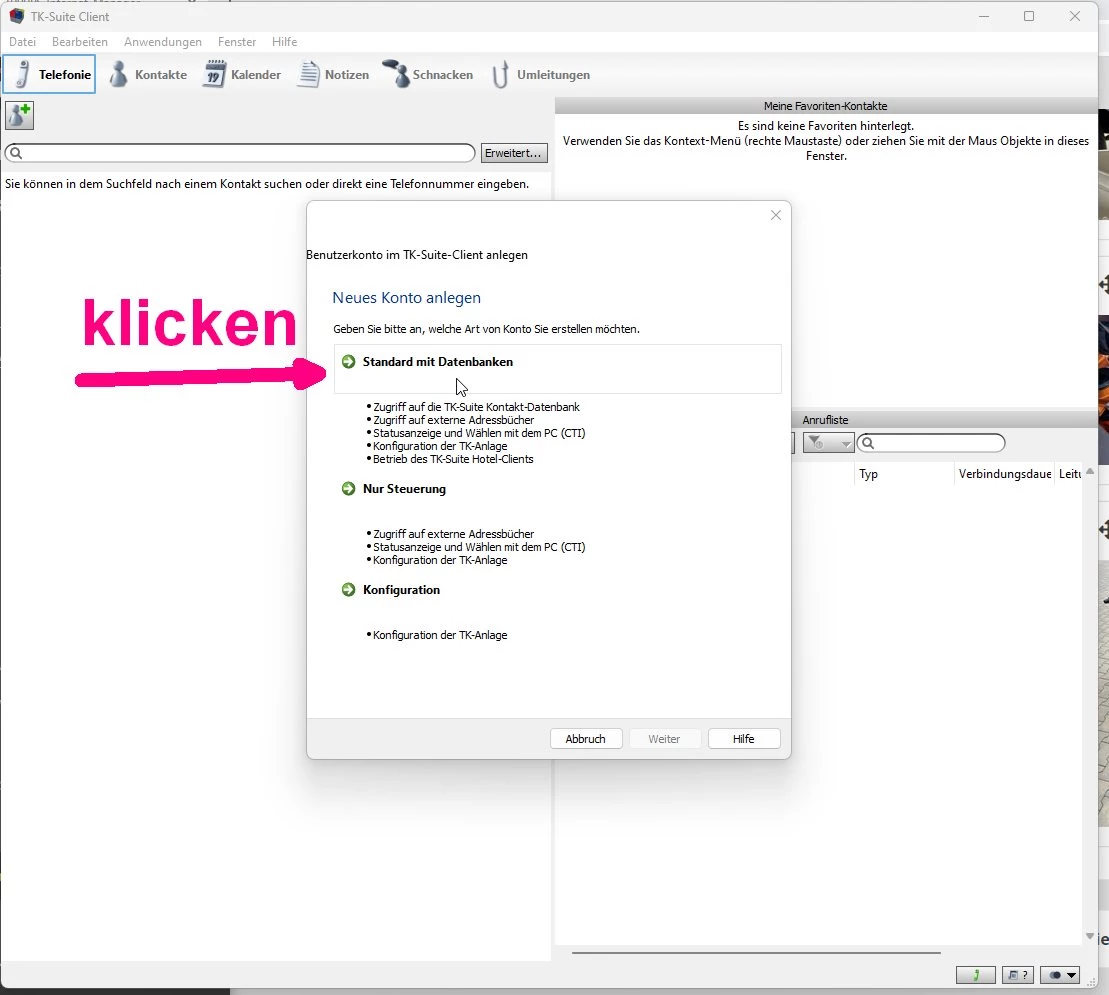
Task: Open the Bearbeiten menu
Action: click(x=80, y=42)
